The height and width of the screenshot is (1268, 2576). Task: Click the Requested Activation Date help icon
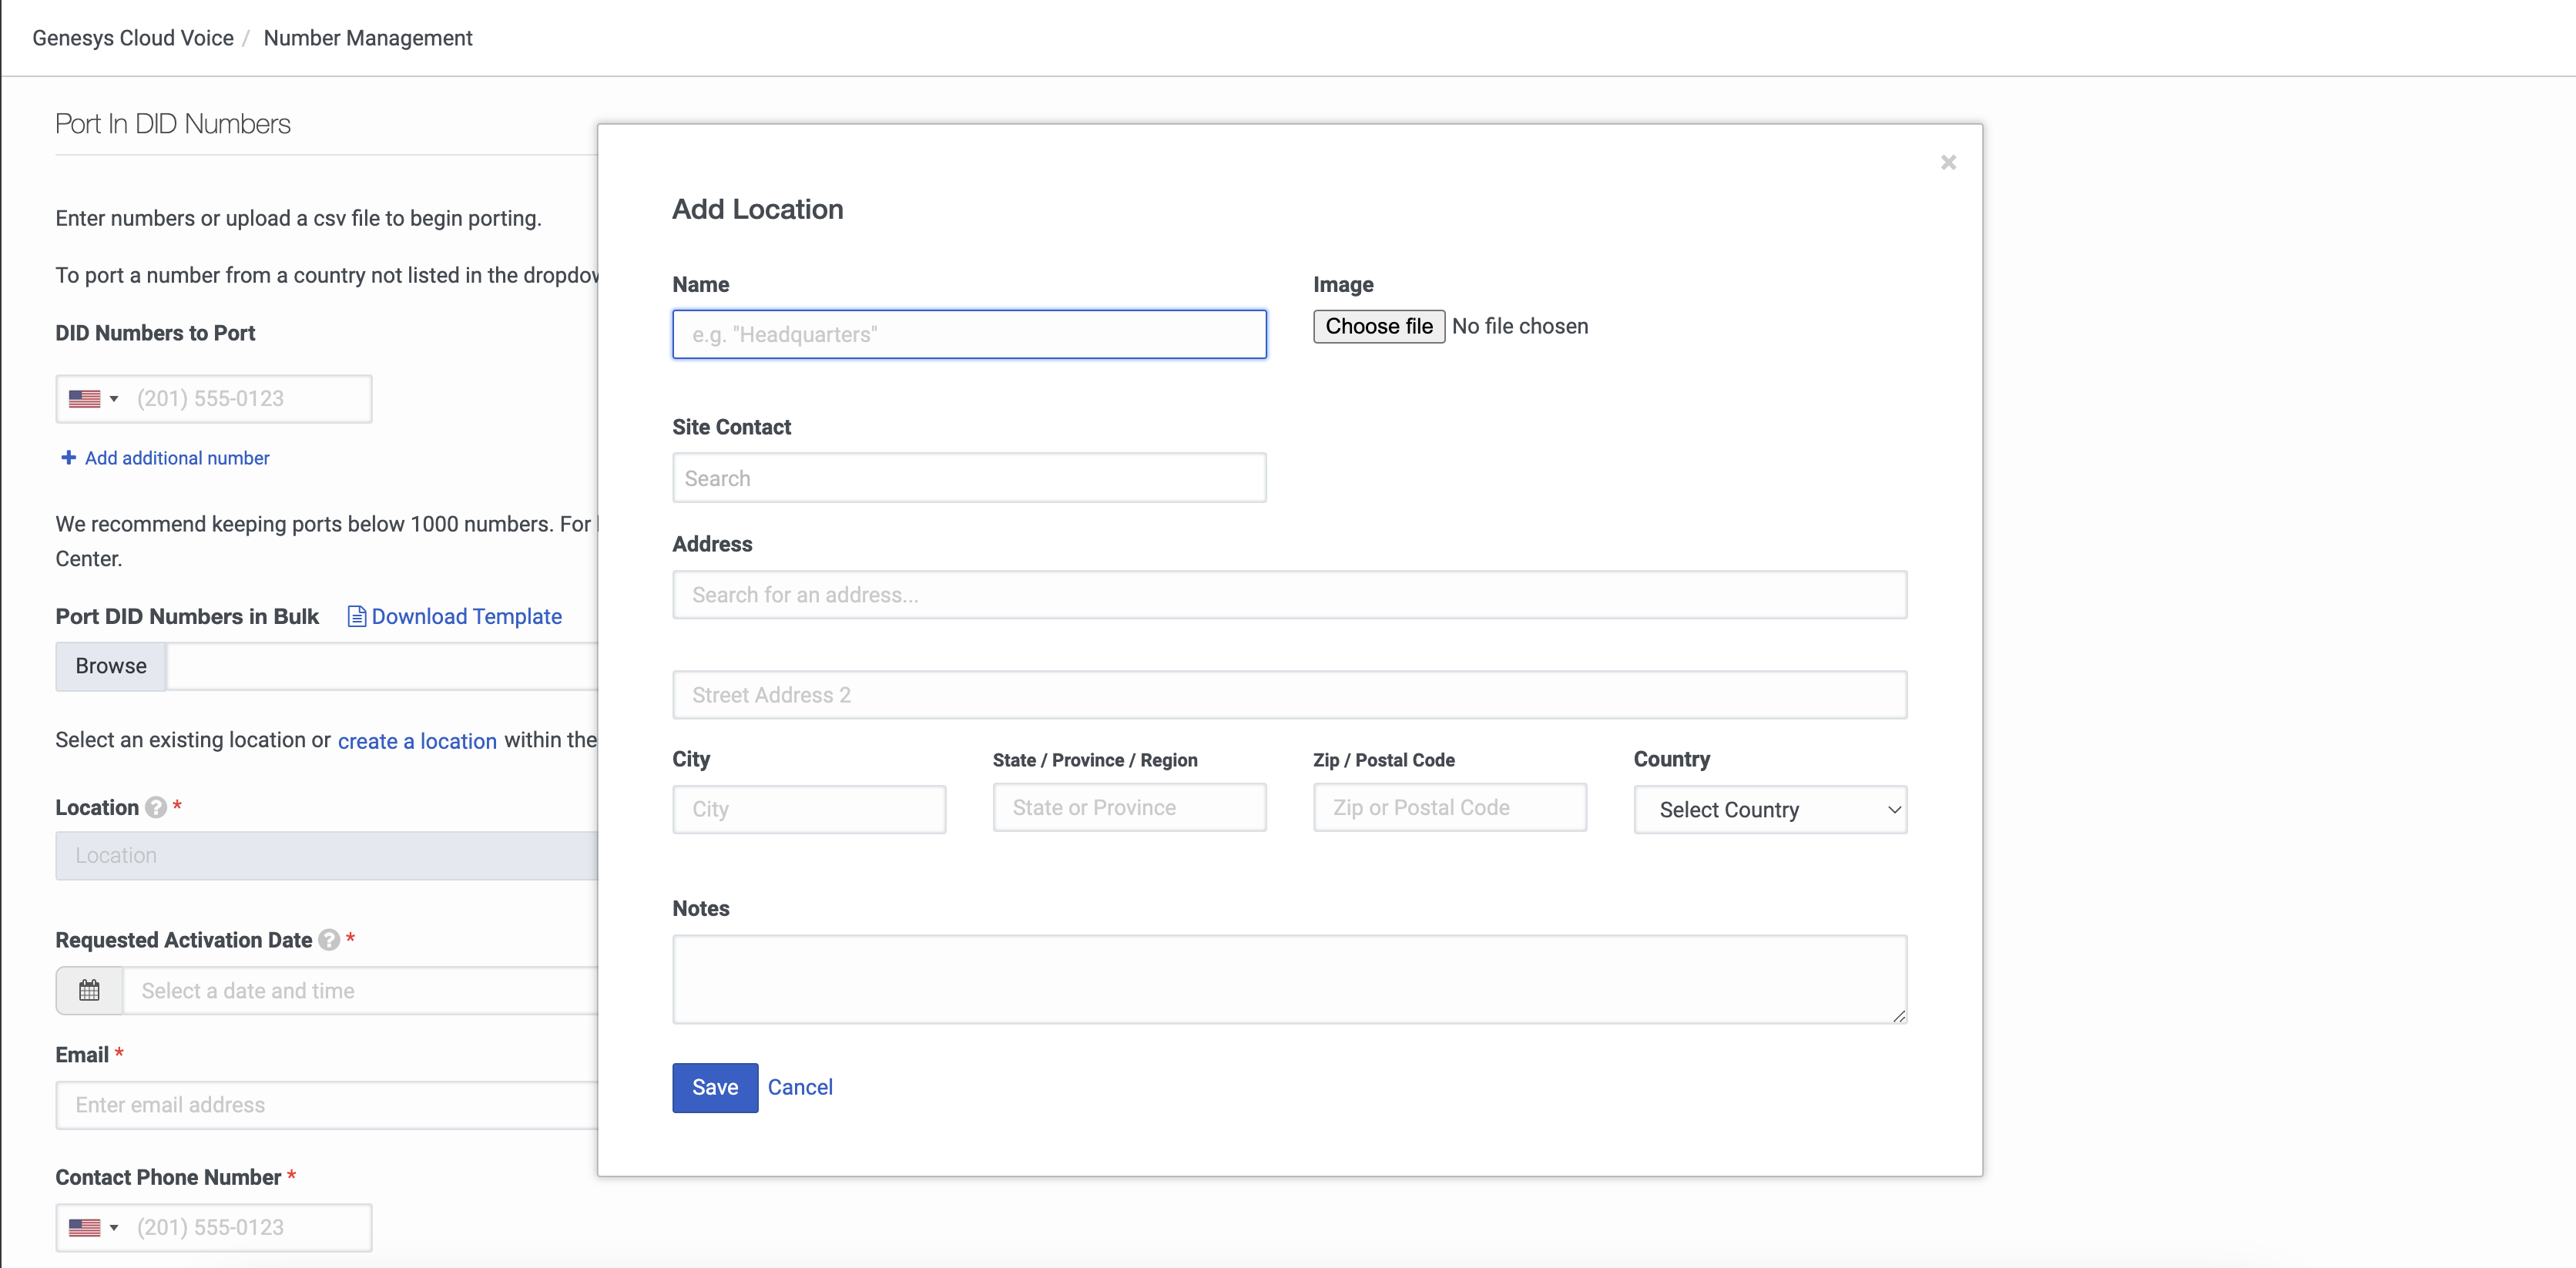click(x=329, y=940)
